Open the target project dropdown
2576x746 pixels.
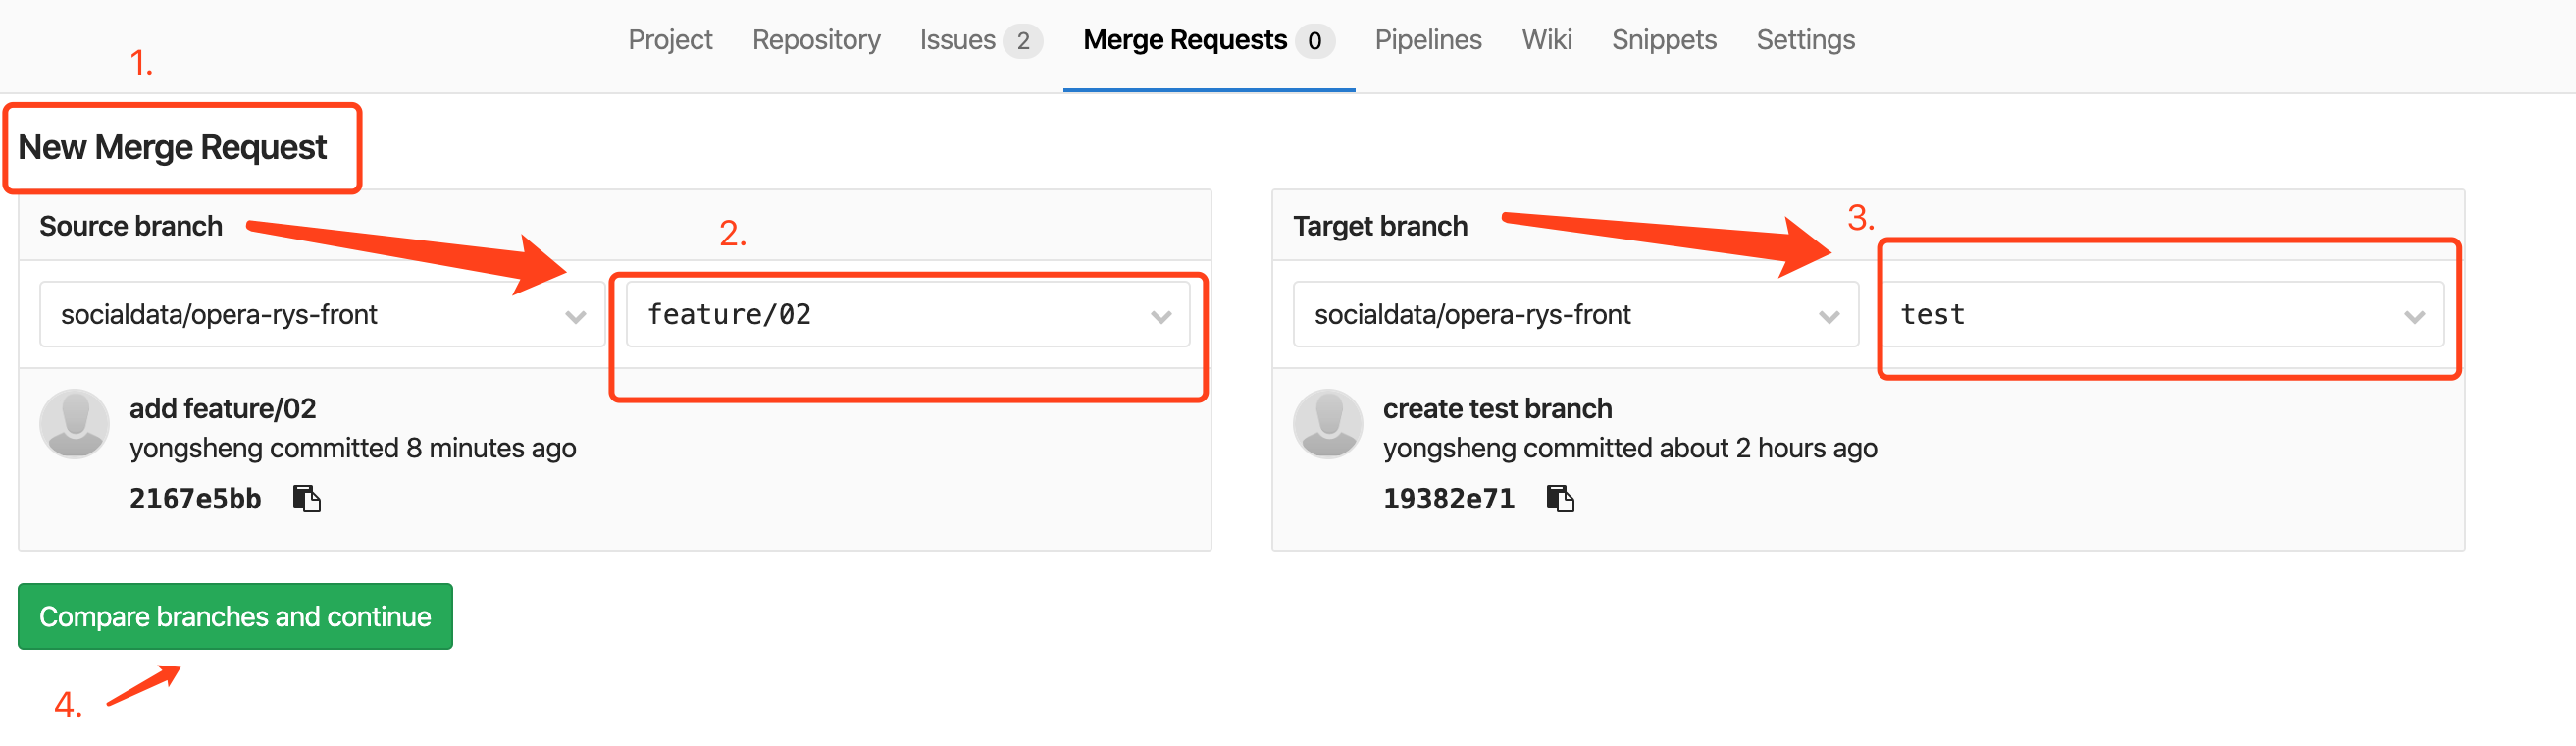[x=1574, y=315]
